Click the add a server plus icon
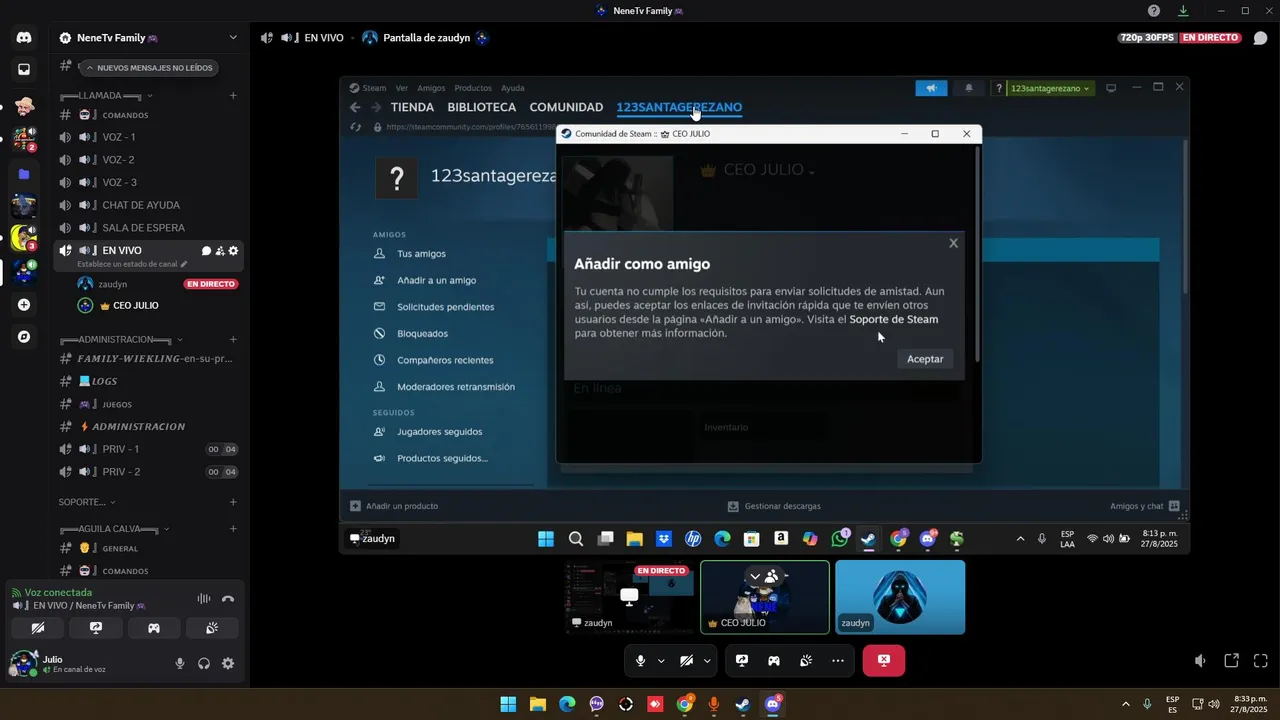The width and height of the screenshot is (1280, 720). (24, 305)
